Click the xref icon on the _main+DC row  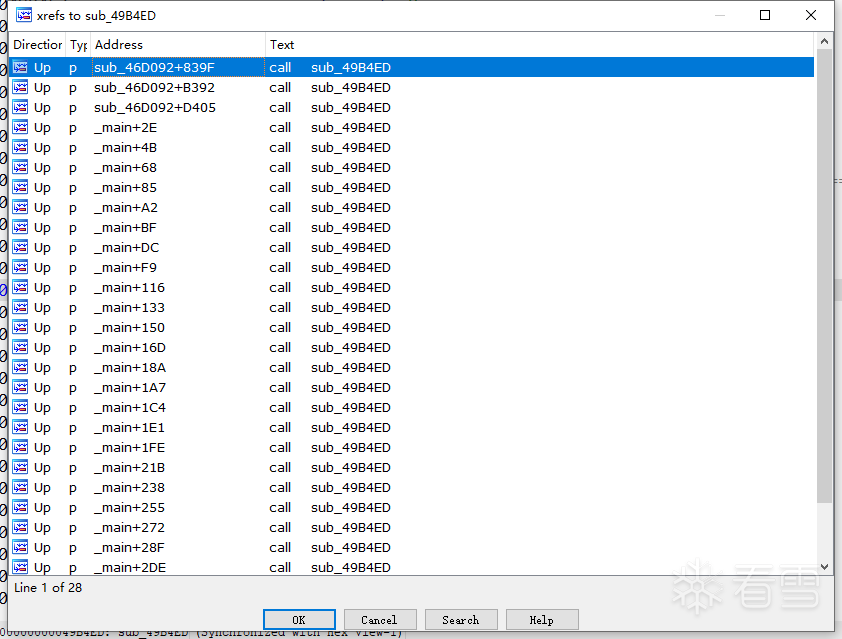(20, 247)
